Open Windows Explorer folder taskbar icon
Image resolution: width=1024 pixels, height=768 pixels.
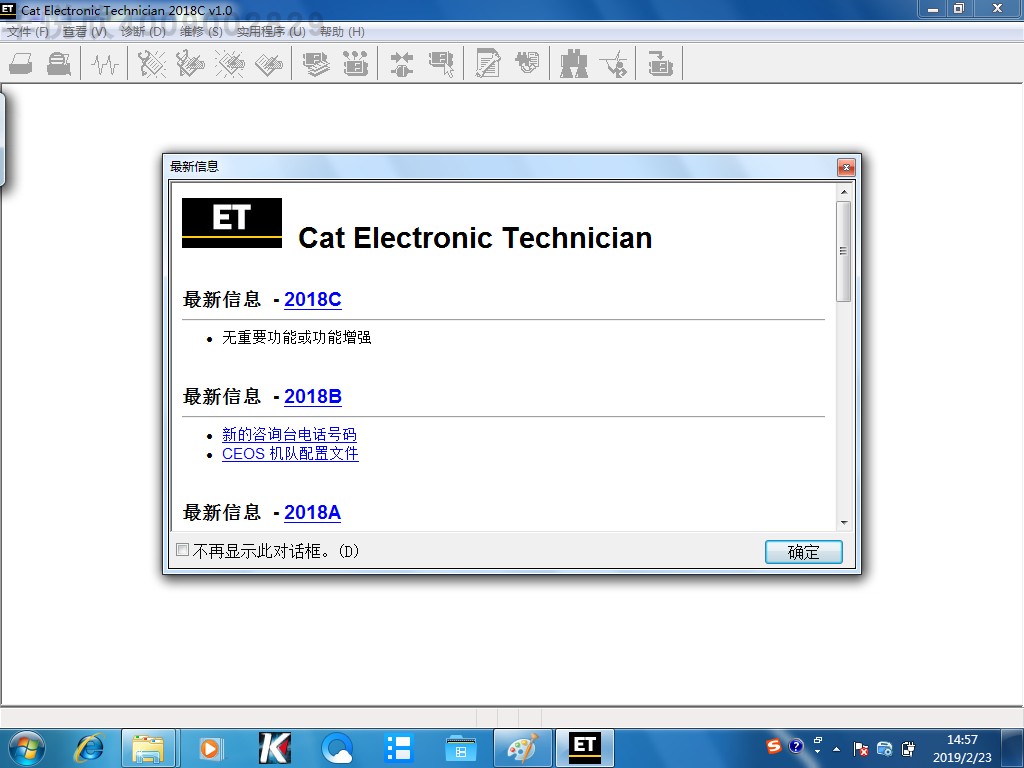tap(149, 748)
